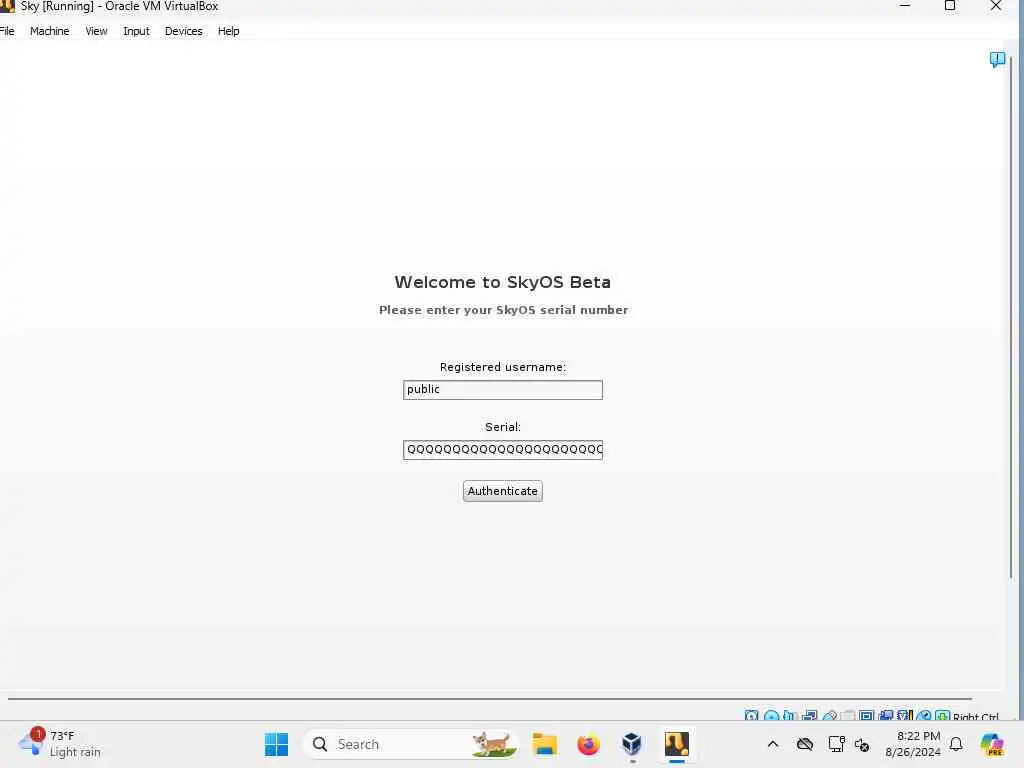Maximize the VirtualBox window
1024x768 pixels.
(950, 6)
